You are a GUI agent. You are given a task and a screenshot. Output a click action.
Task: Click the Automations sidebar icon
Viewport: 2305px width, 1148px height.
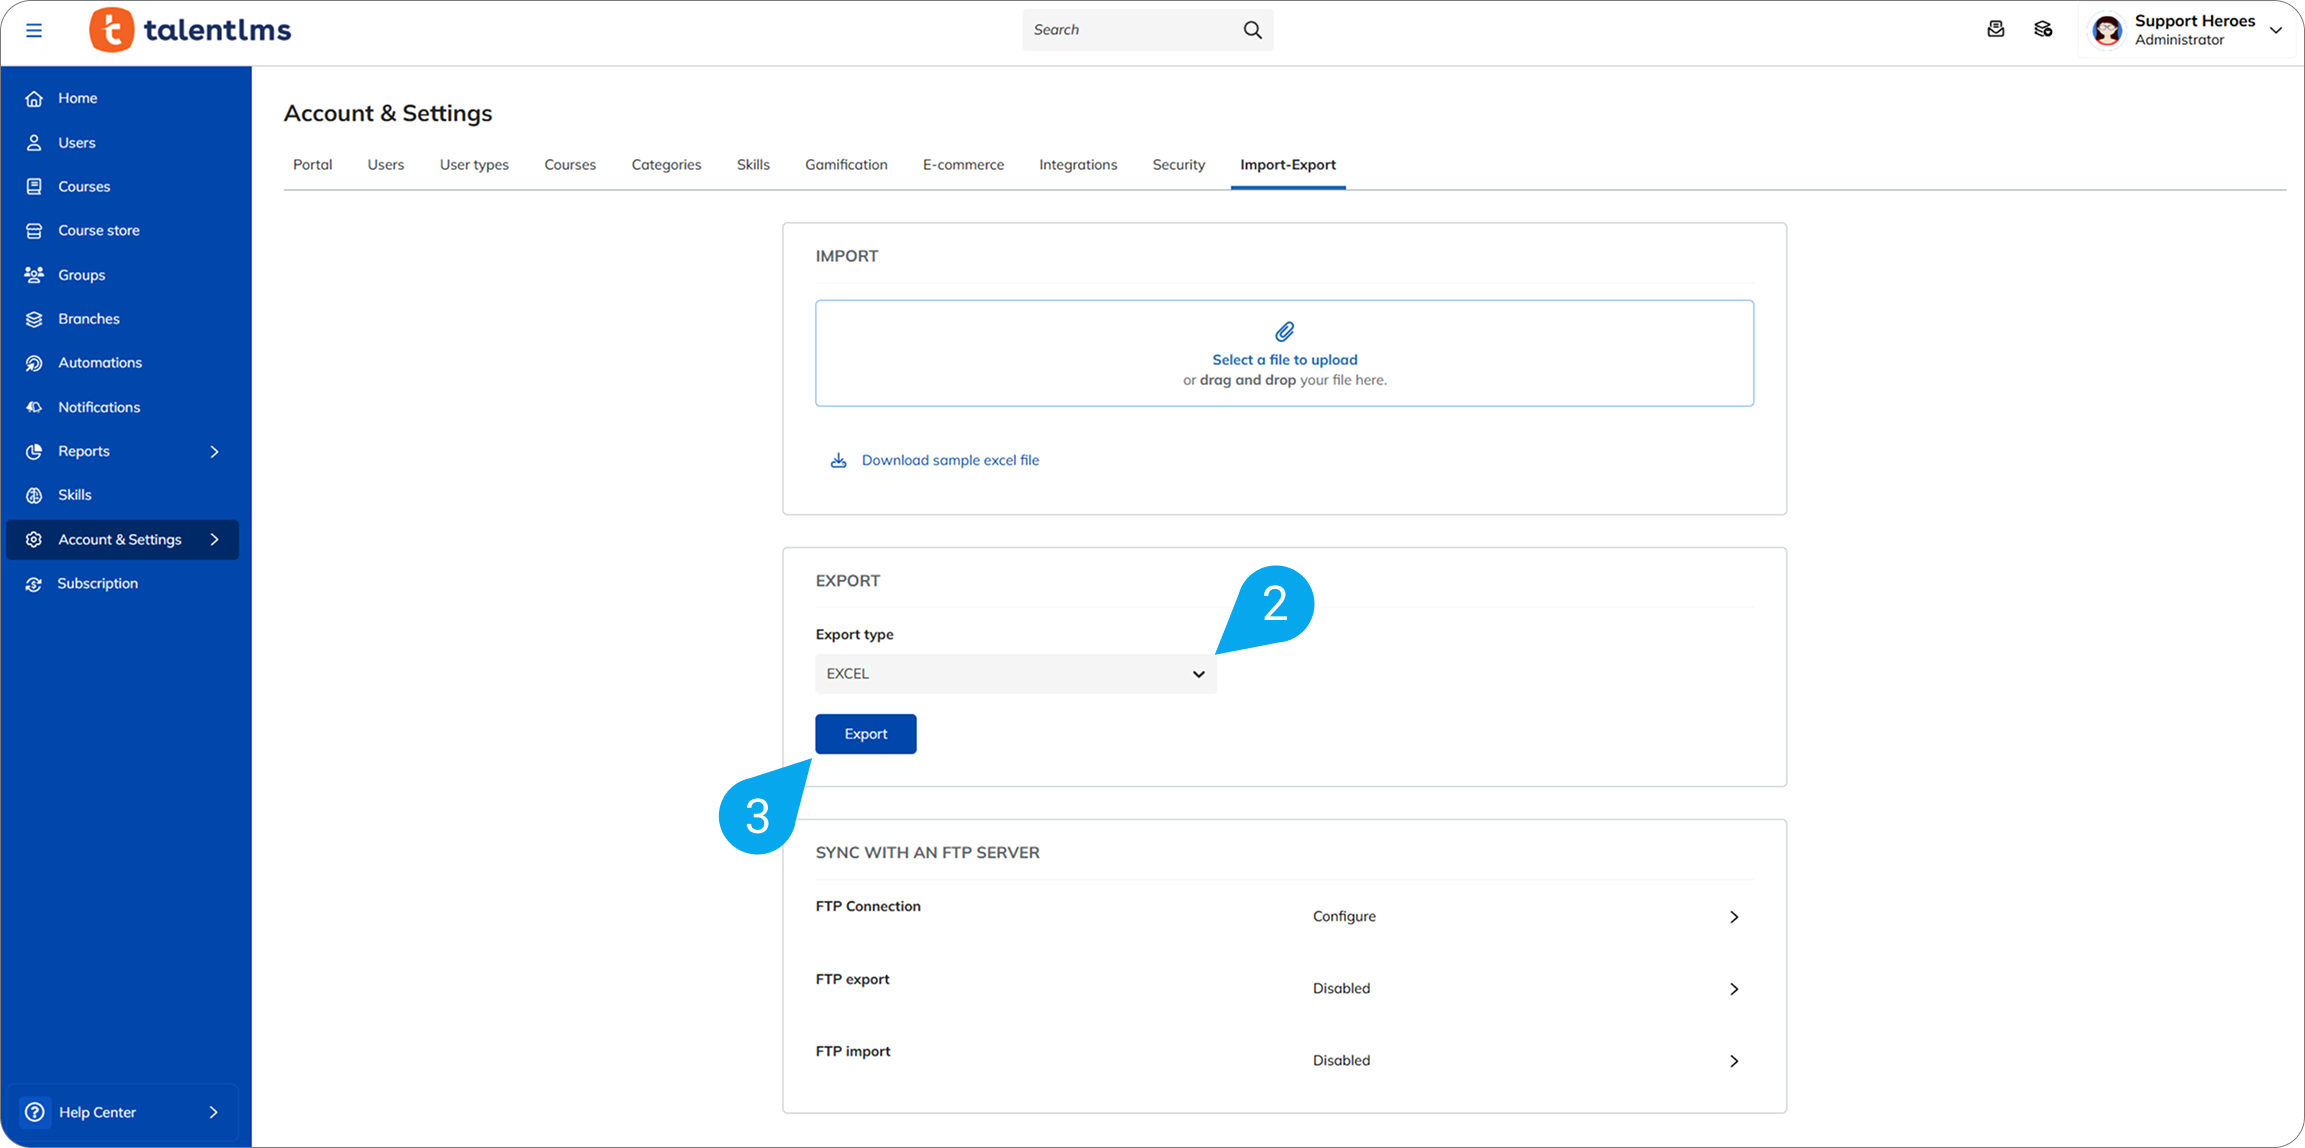pos(34,363)
